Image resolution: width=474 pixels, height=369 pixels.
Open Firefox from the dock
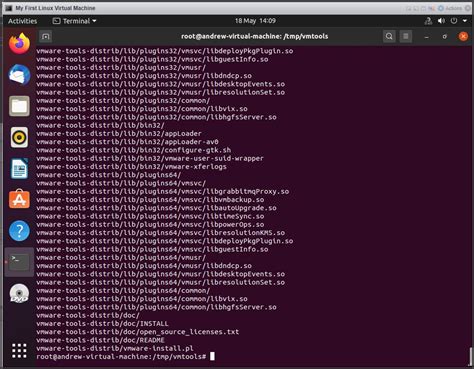tap(19, 43)
